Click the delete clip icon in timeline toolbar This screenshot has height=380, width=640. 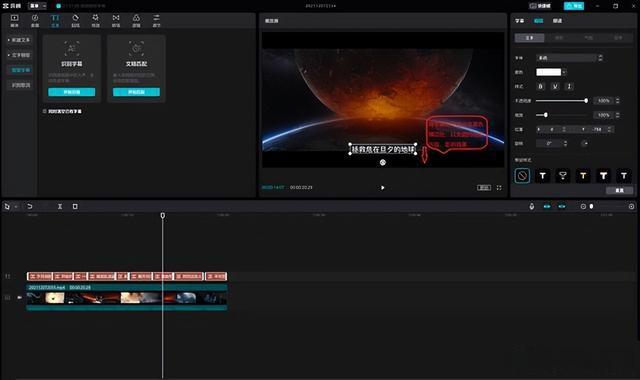click(75, 207)
